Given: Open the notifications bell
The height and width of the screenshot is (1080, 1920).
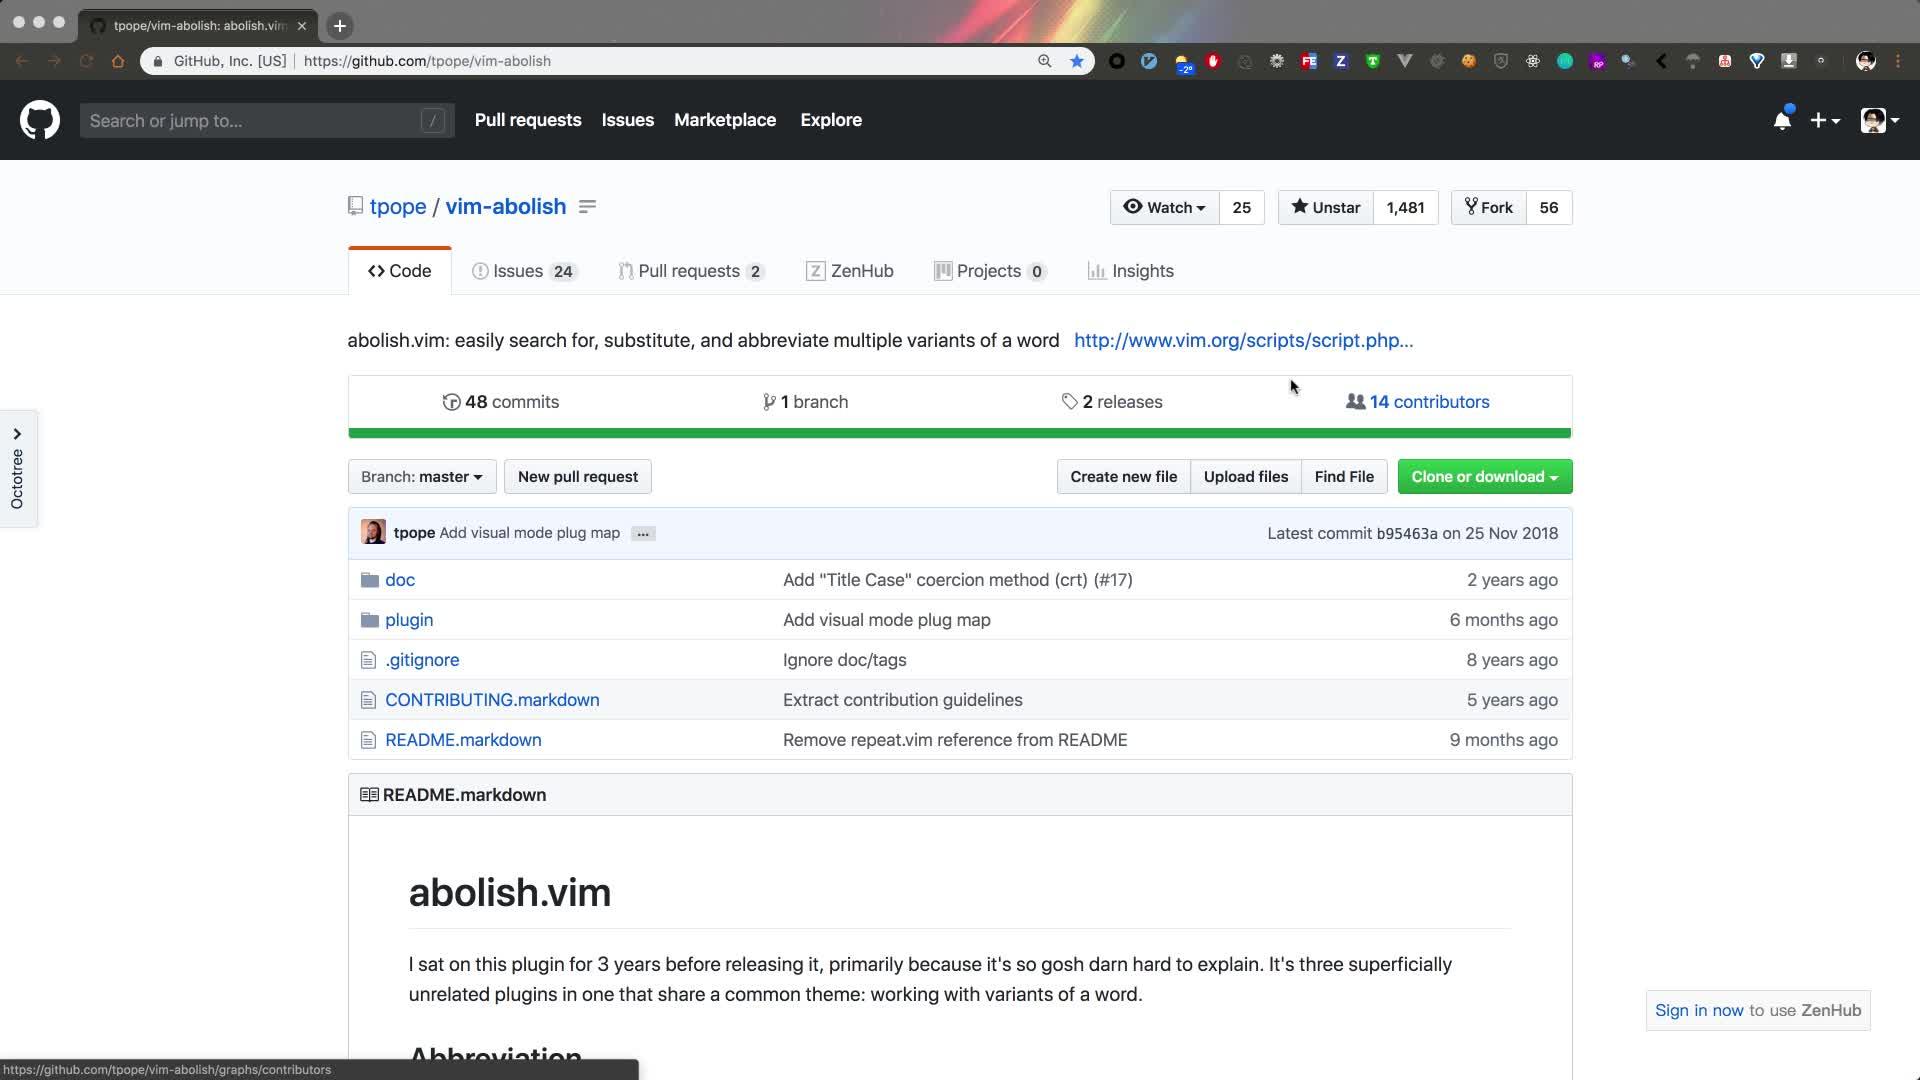Looking at the screenshot, I should click(1782, 119).
